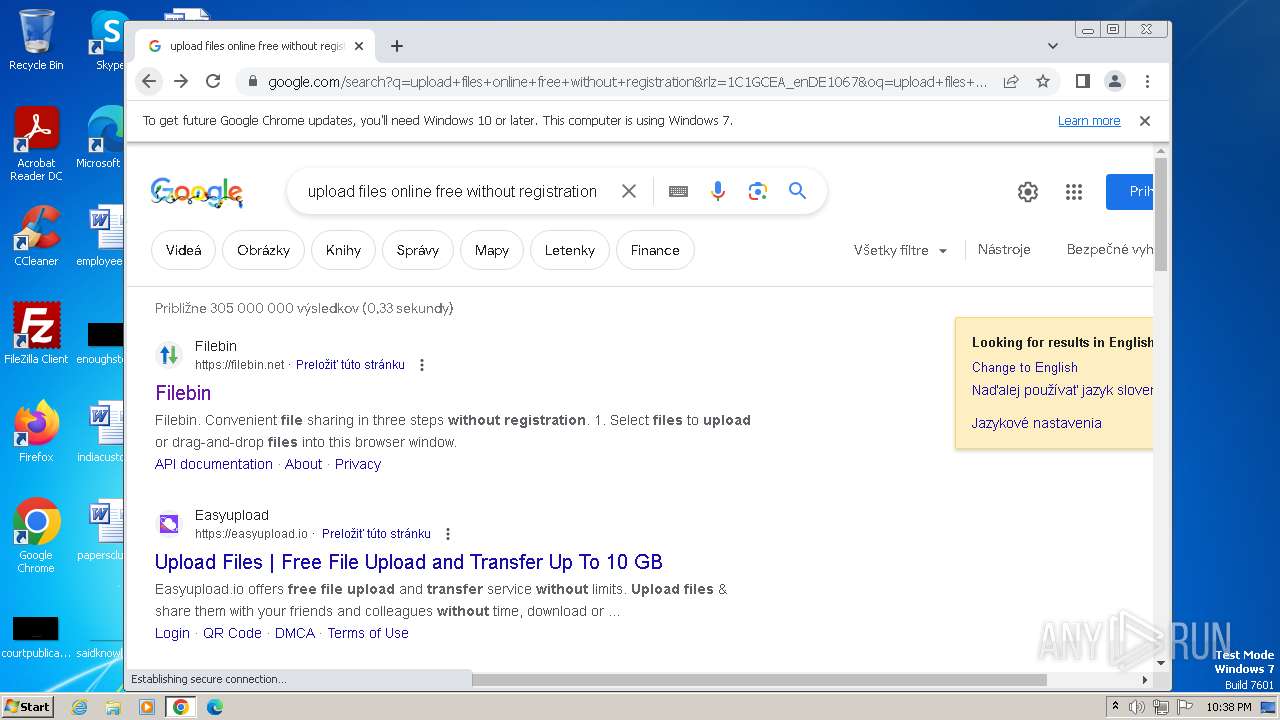Open Easyupload Upload Files result
The height and width of the screenshot is (720, 1280).
(x=409, y=562)
